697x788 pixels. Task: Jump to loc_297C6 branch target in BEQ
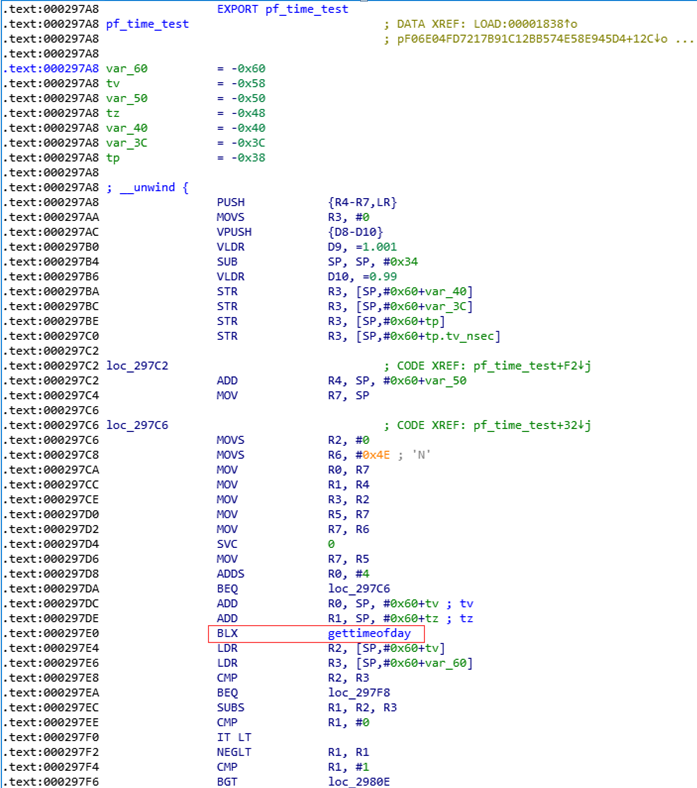359,588
